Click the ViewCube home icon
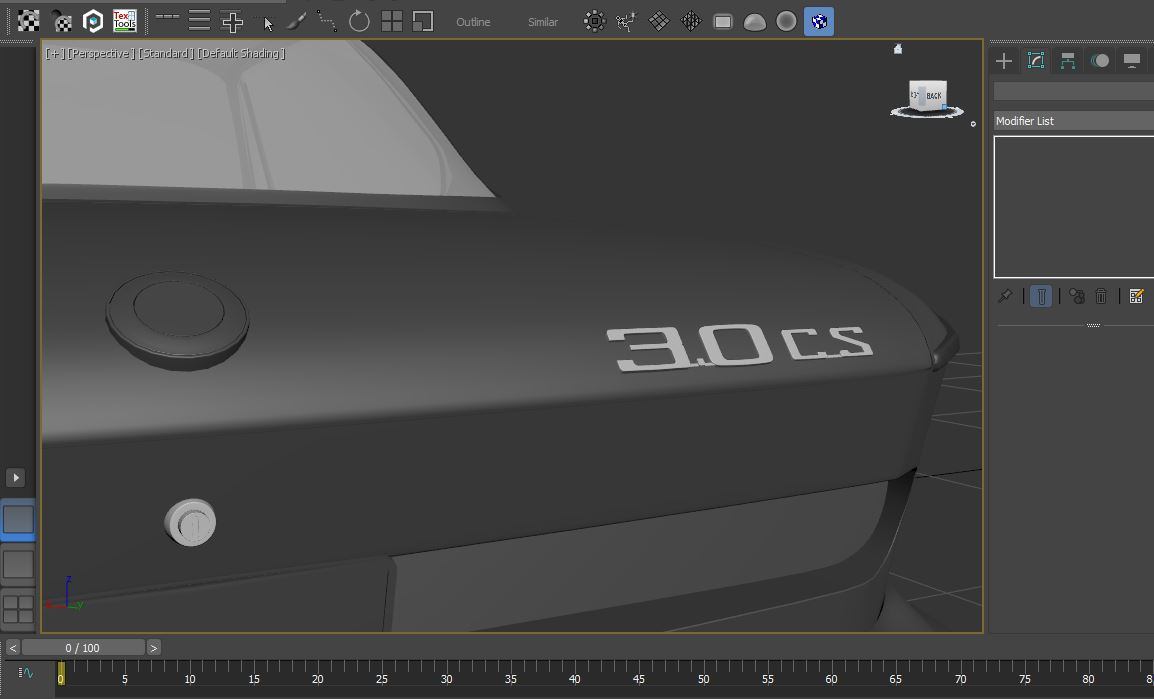Screen dimensions: 1154x699 (898, 49)
